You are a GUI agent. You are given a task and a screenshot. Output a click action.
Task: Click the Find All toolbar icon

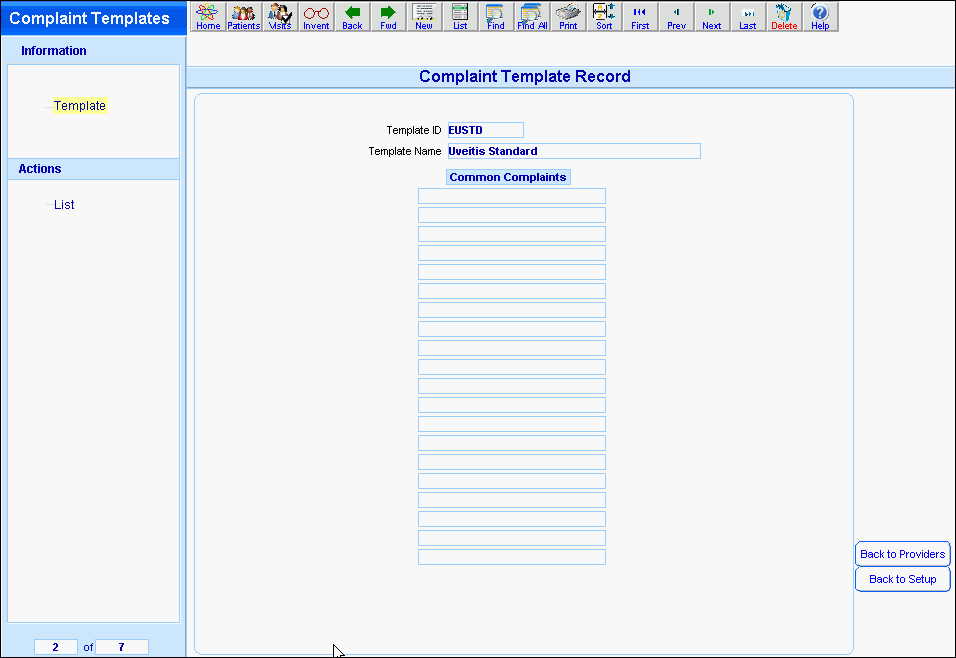coord(532,16)
